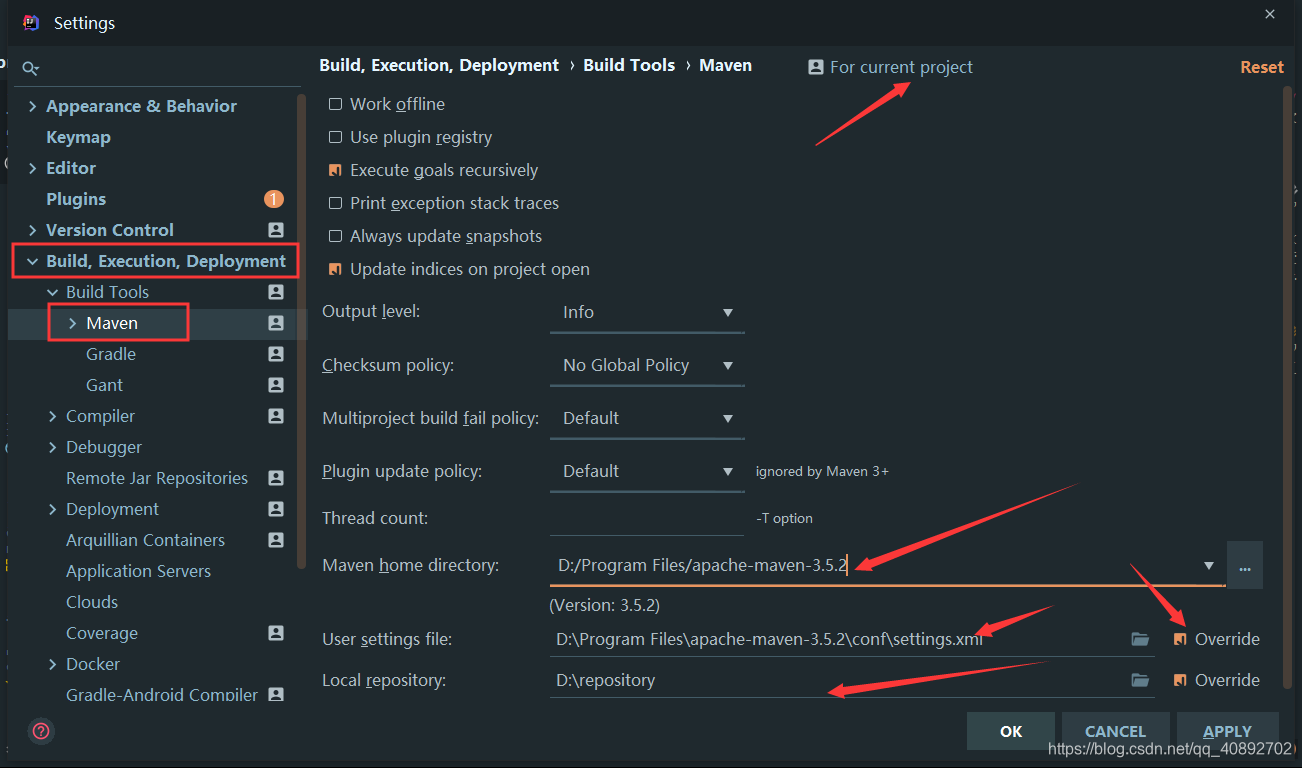Click project icon beside Coverage

pyautogui.click(x=276, y=633)
